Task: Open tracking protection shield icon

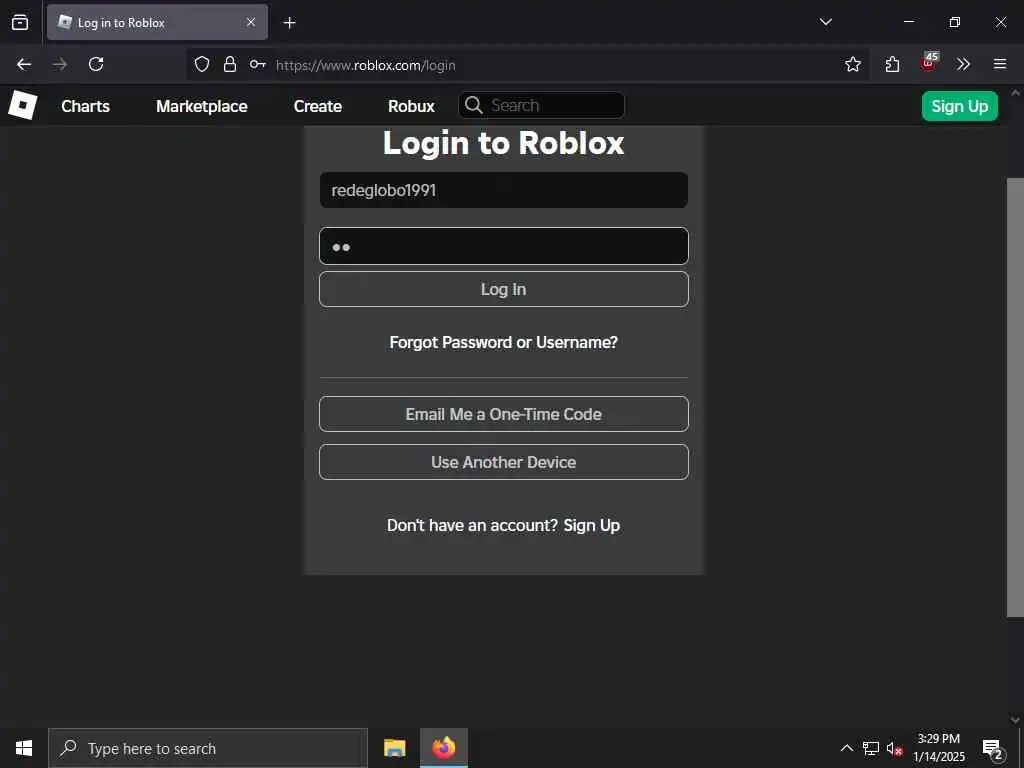Action: tap(202, 64)
